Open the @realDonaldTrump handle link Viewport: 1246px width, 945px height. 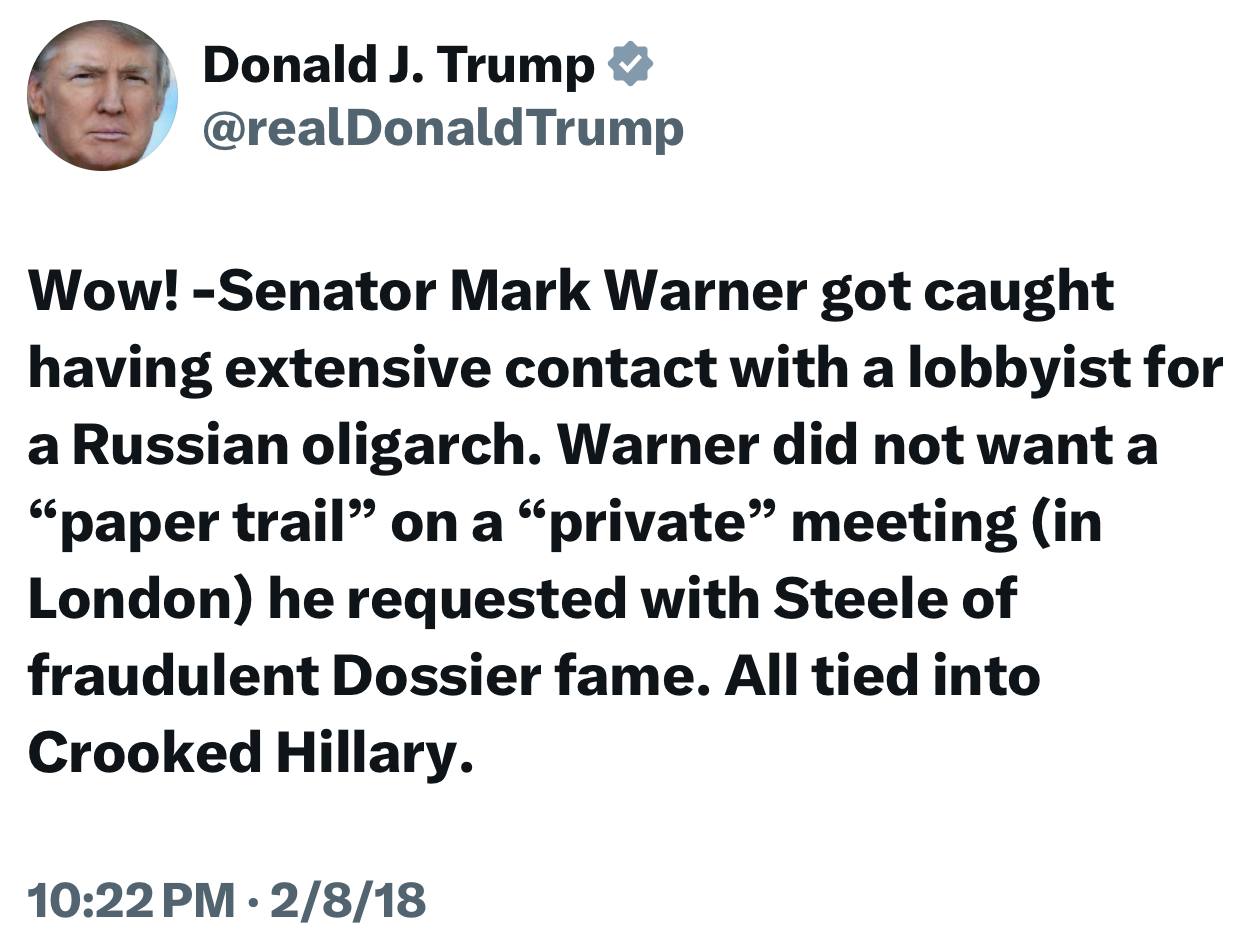click(443, 128)
